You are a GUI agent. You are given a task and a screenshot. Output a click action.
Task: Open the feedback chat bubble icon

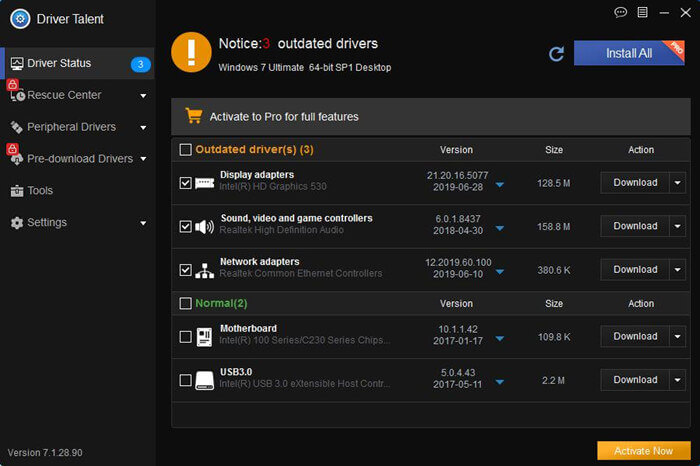coord(621,12)
